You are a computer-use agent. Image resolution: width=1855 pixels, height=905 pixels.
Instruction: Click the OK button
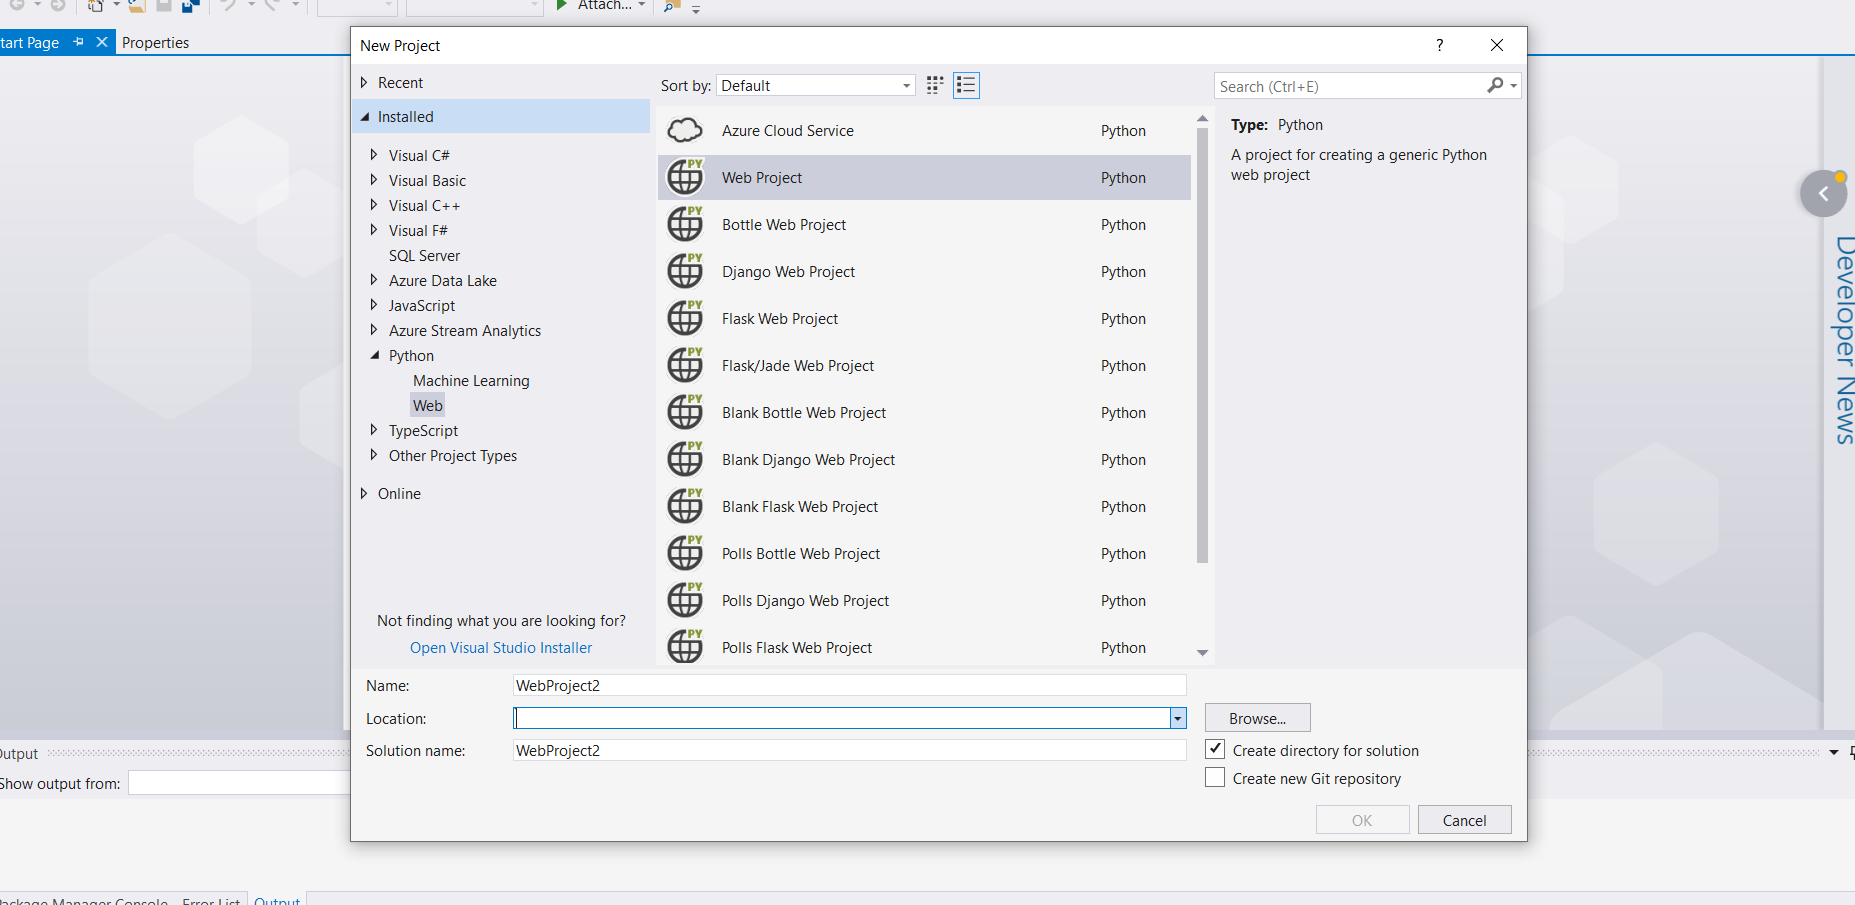pos(1362,820)
